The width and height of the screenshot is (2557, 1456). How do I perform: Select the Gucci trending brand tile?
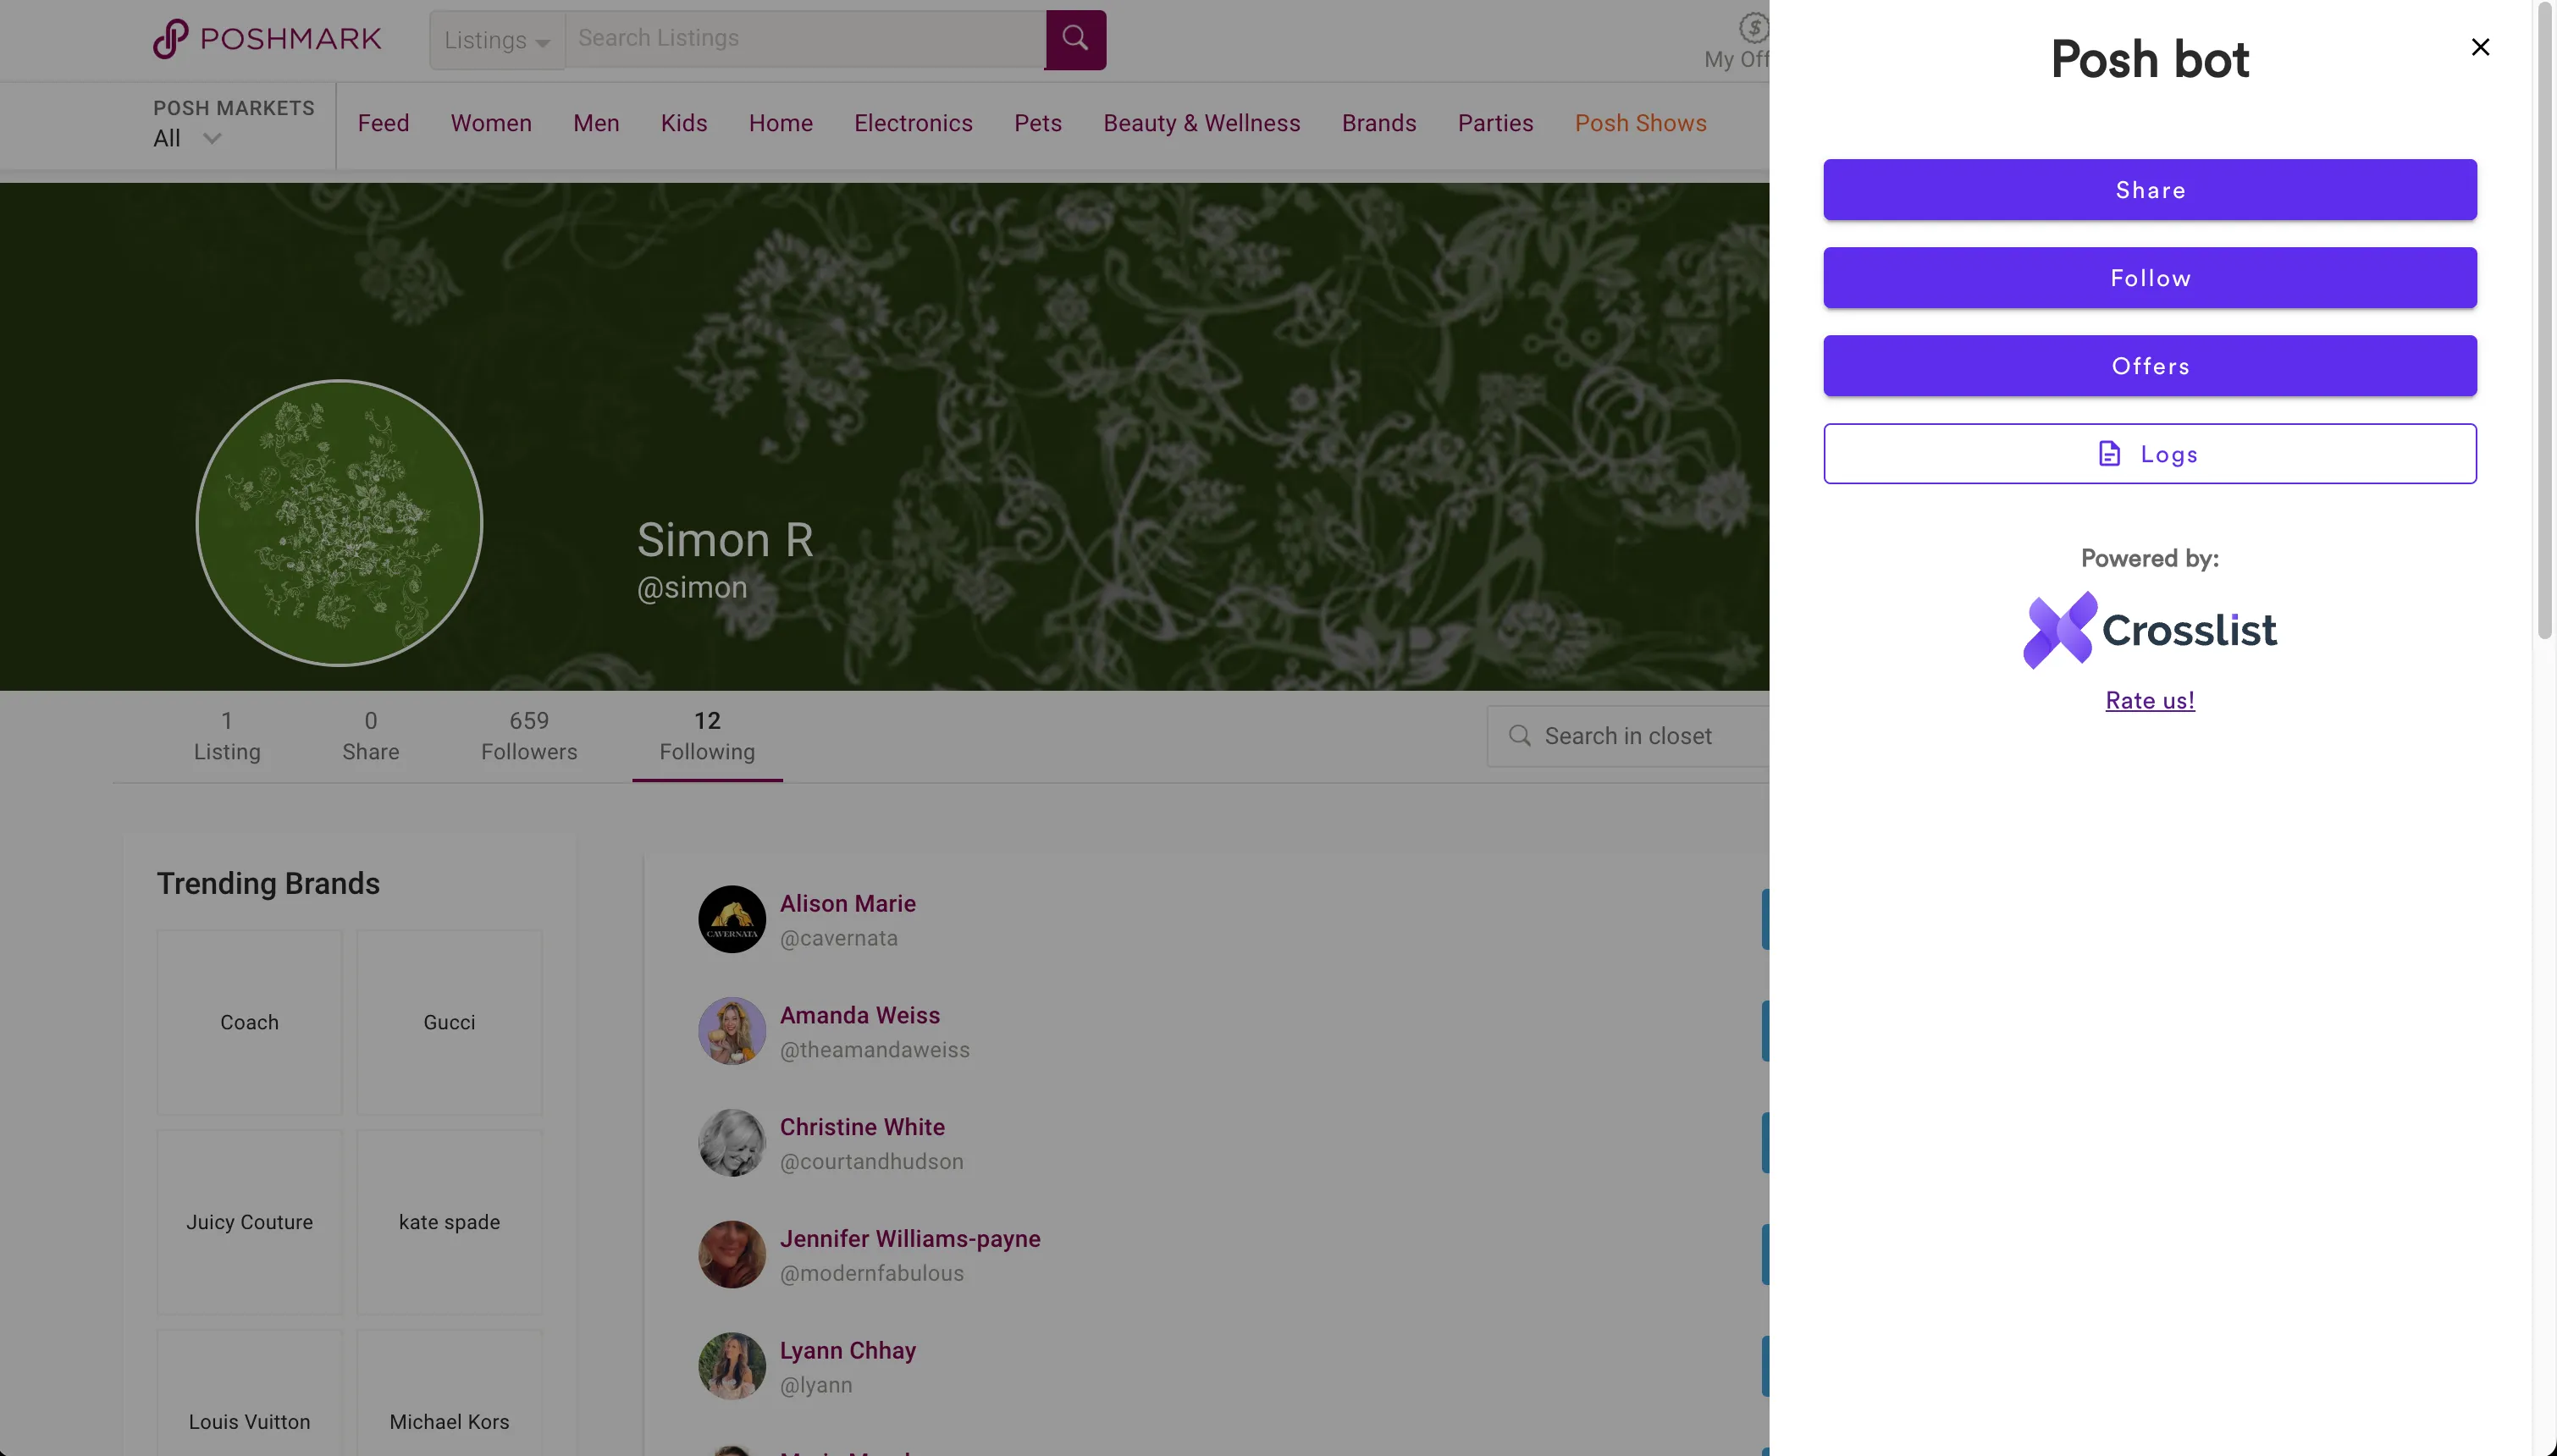point(449,1022)
